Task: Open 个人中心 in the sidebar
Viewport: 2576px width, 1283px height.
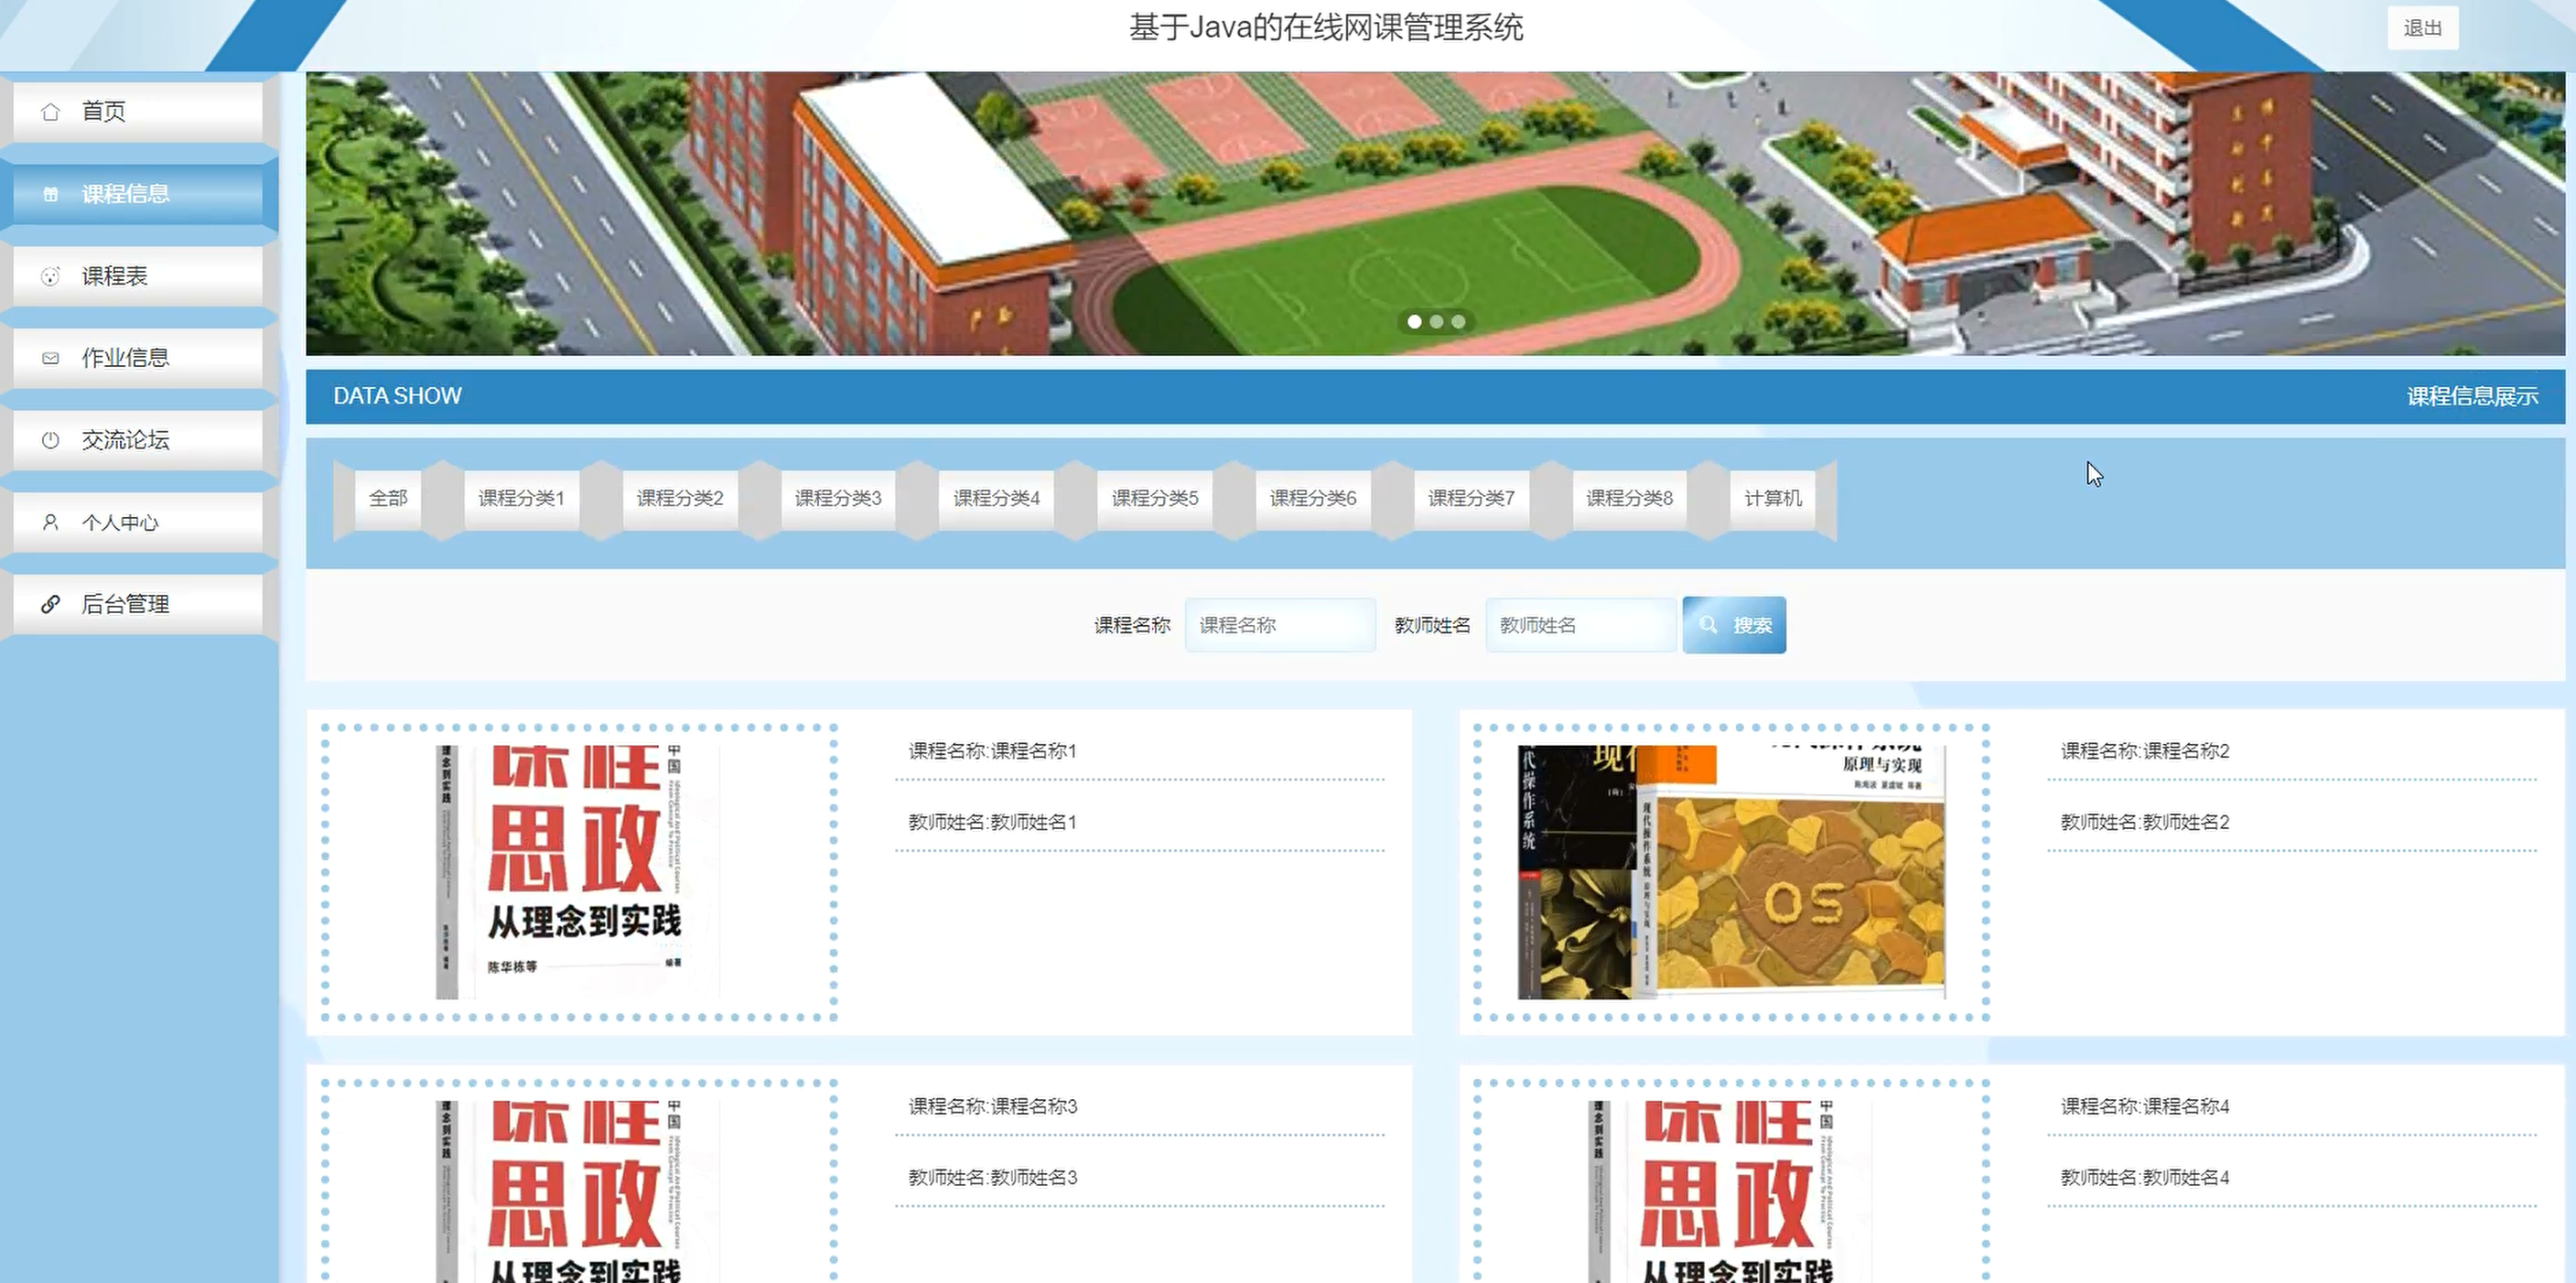Action: pyautogui.click(x=138, y=522)
